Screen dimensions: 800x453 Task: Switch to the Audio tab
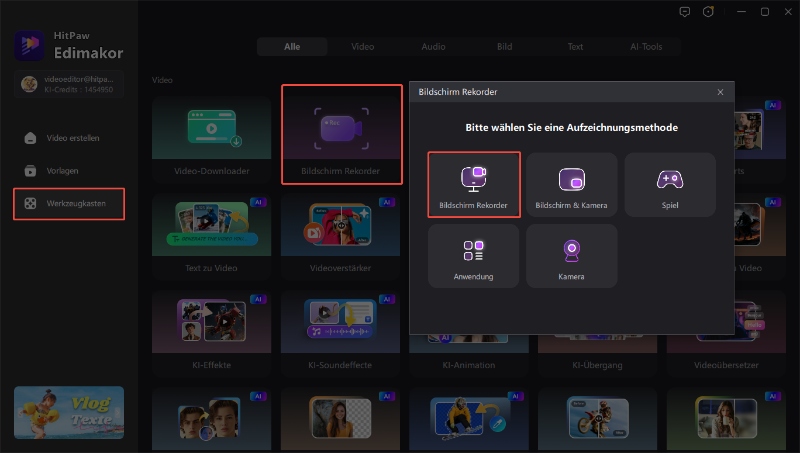tap(433, 46)
